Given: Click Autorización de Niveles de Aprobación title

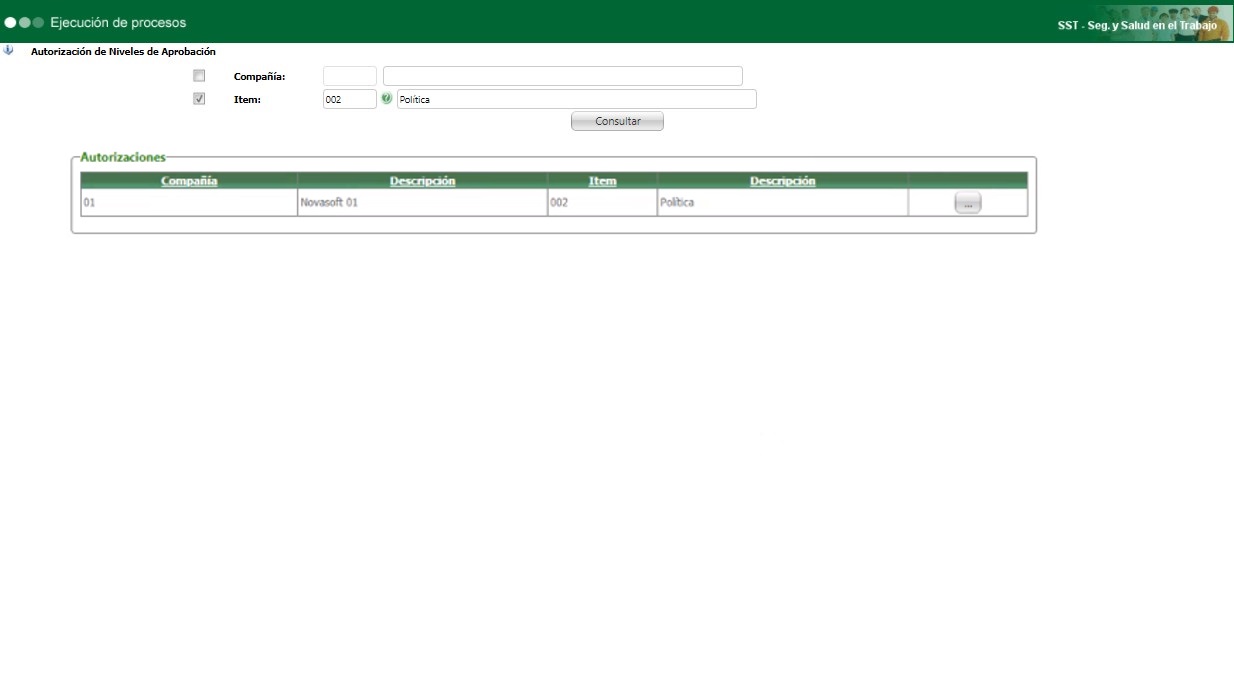Looking at the screenshot, I should pos(123,51).
